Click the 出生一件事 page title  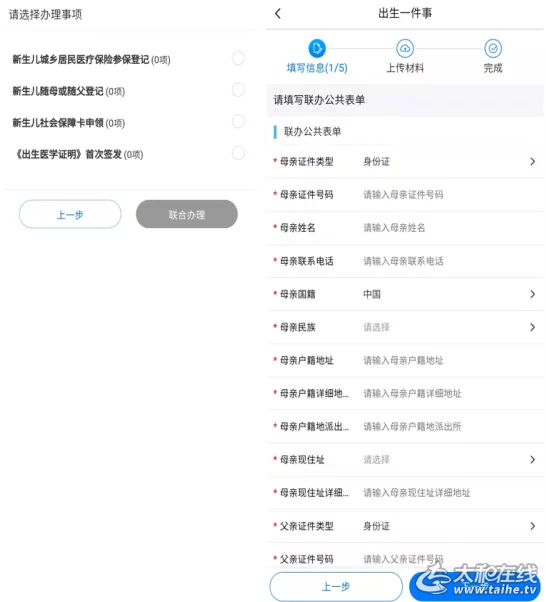405,13
